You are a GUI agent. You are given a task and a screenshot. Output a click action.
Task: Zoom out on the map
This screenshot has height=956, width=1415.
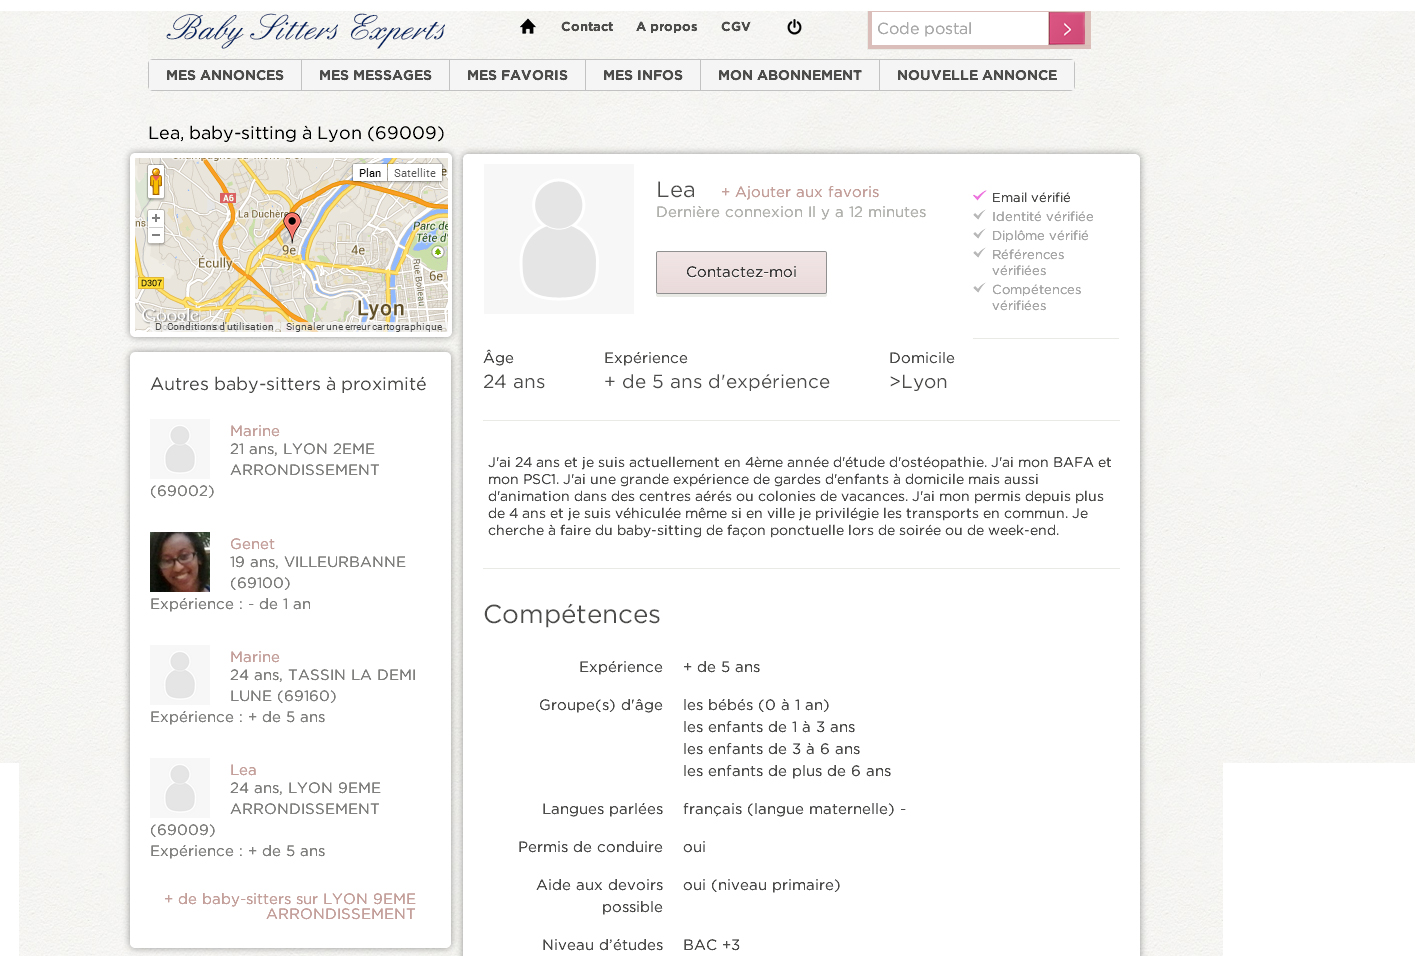[156, 236]
